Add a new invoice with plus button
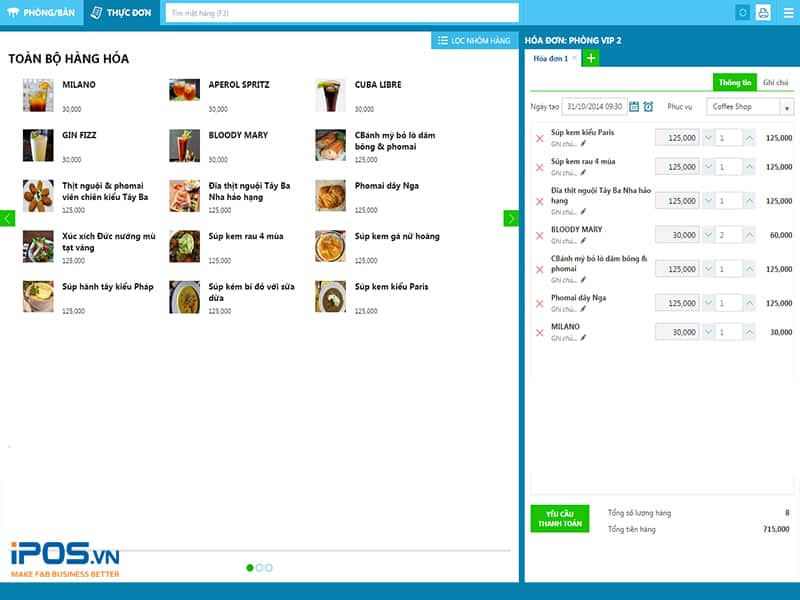The height and width of the screenshot is (600, 800). click(590, 59)
